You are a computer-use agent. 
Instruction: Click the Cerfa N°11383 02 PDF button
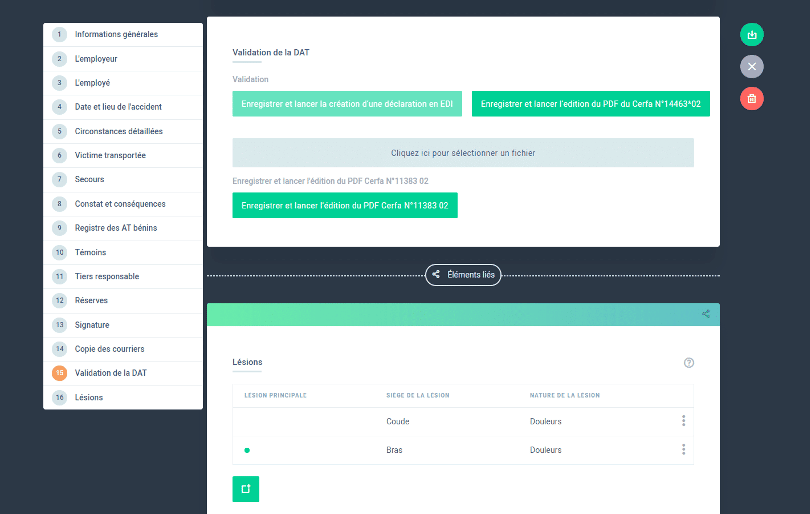[345, 205]
